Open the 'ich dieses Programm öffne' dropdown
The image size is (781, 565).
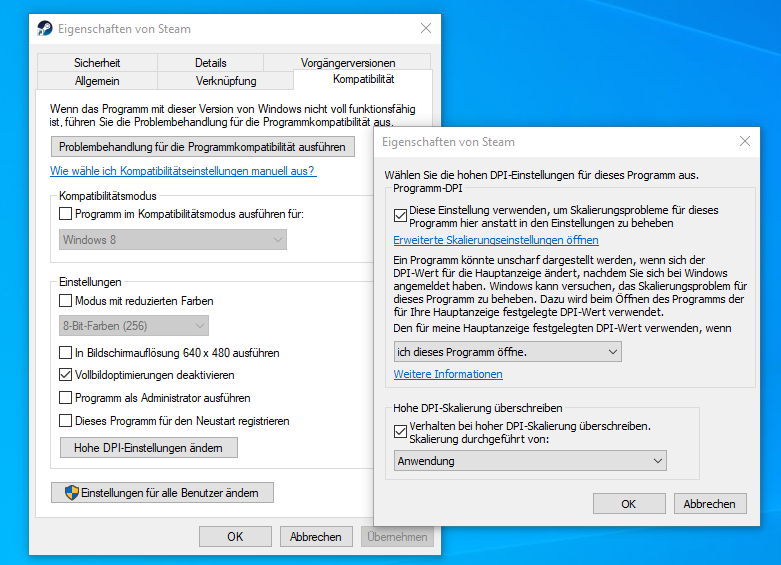point(507,352)
